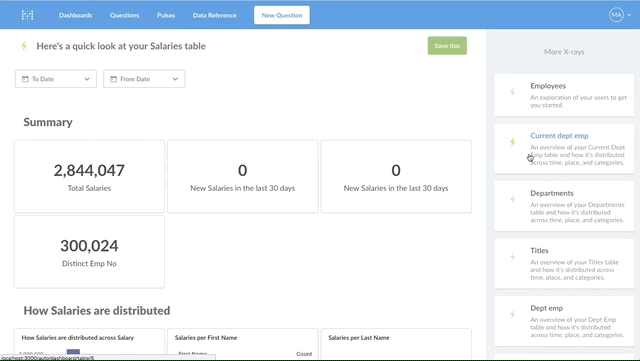Image resolution: width=640 pixels, height=361 pixels.
Task: Click the lightning bolt beside Employees x-ray
Action: (512, 92)
